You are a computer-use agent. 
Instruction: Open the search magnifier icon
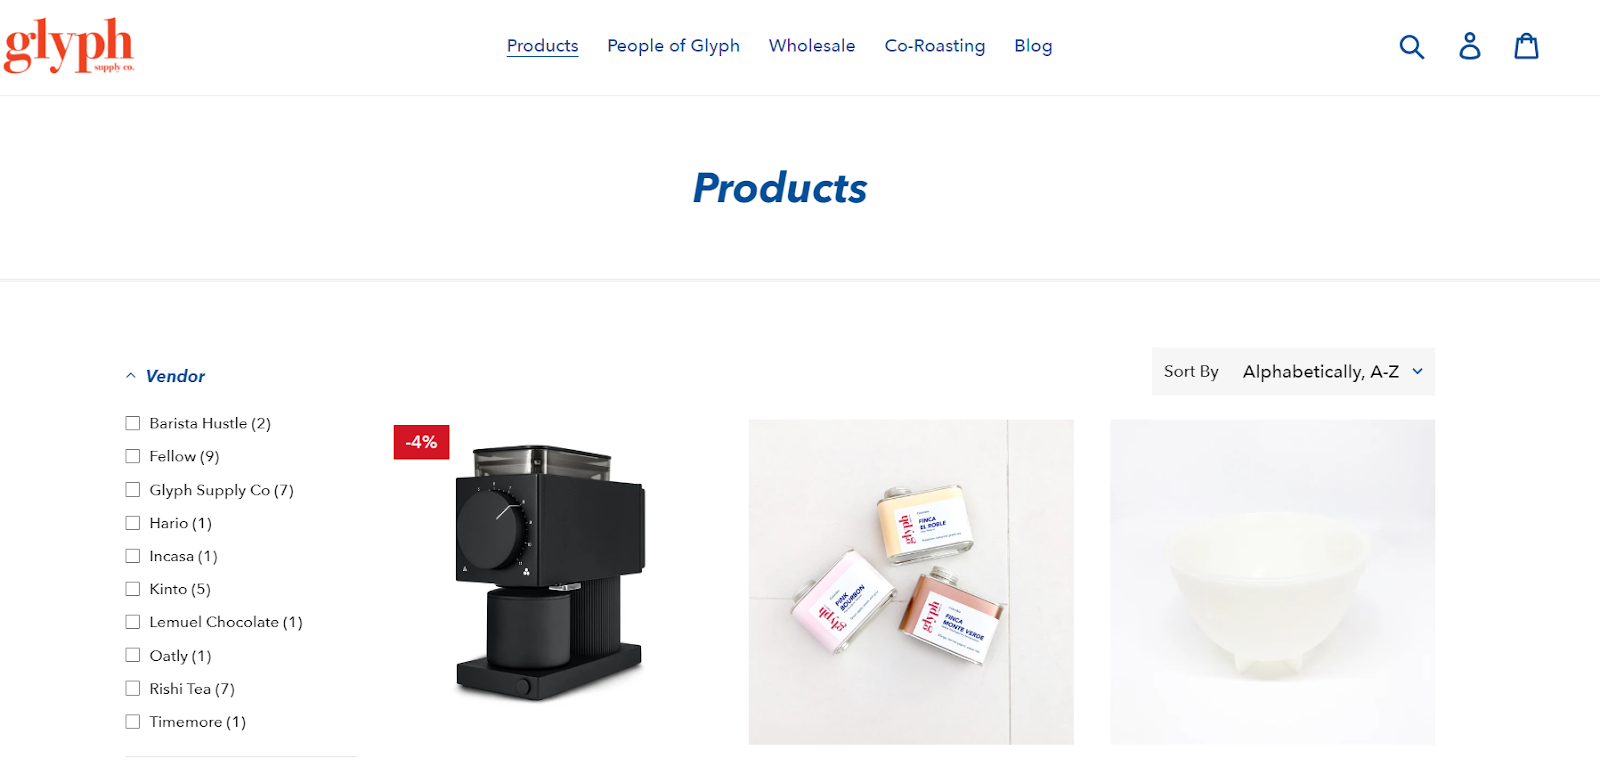[x=1411, y=46]
